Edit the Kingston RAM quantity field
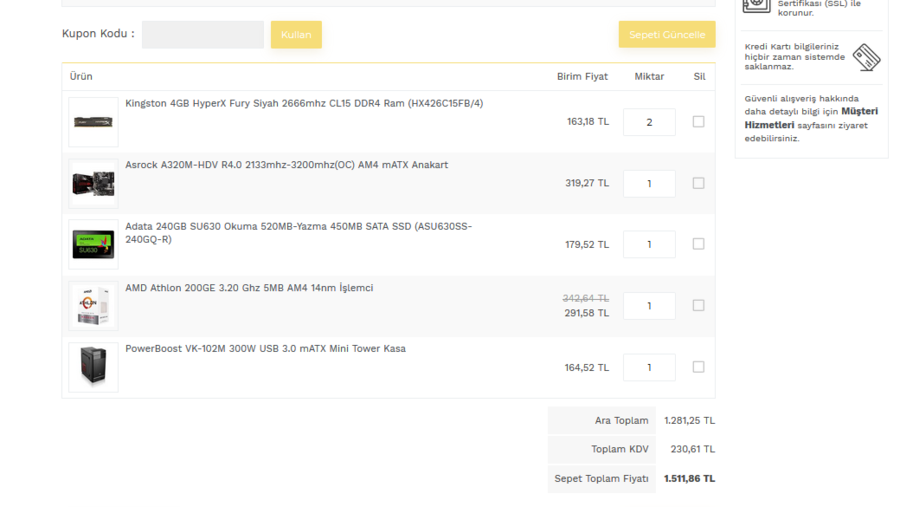 pyautogui.click(x=649, y=122)
